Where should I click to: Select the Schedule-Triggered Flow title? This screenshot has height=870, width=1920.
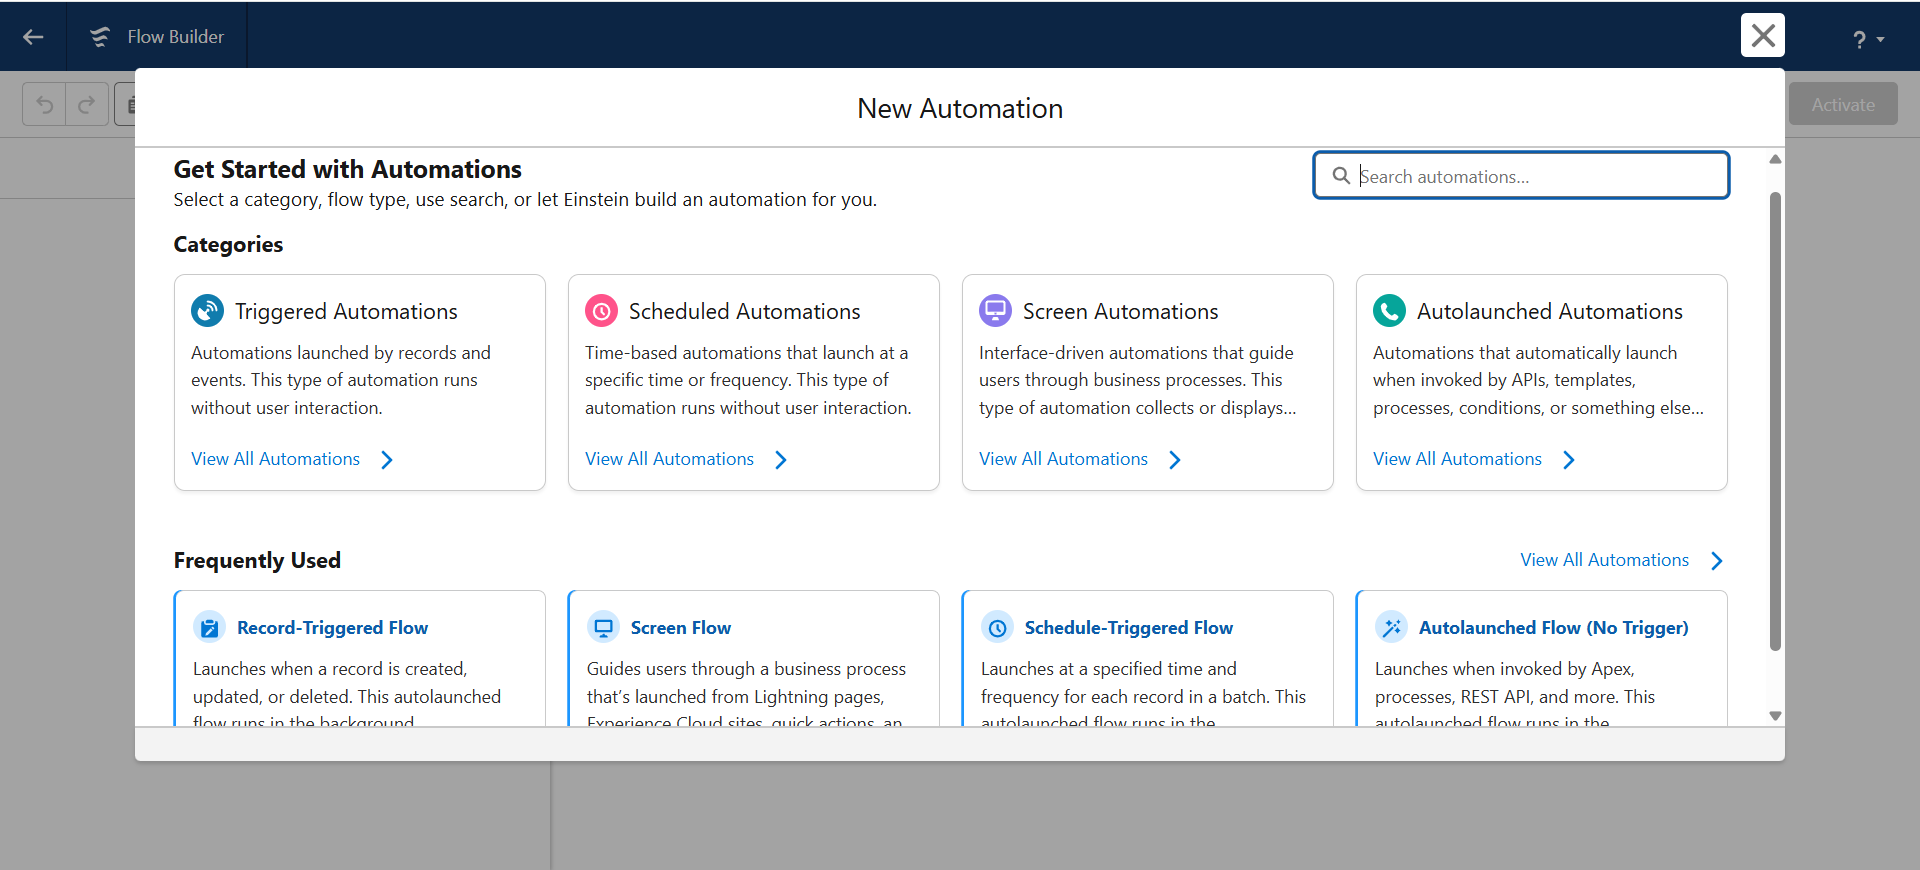[1129, 628]
